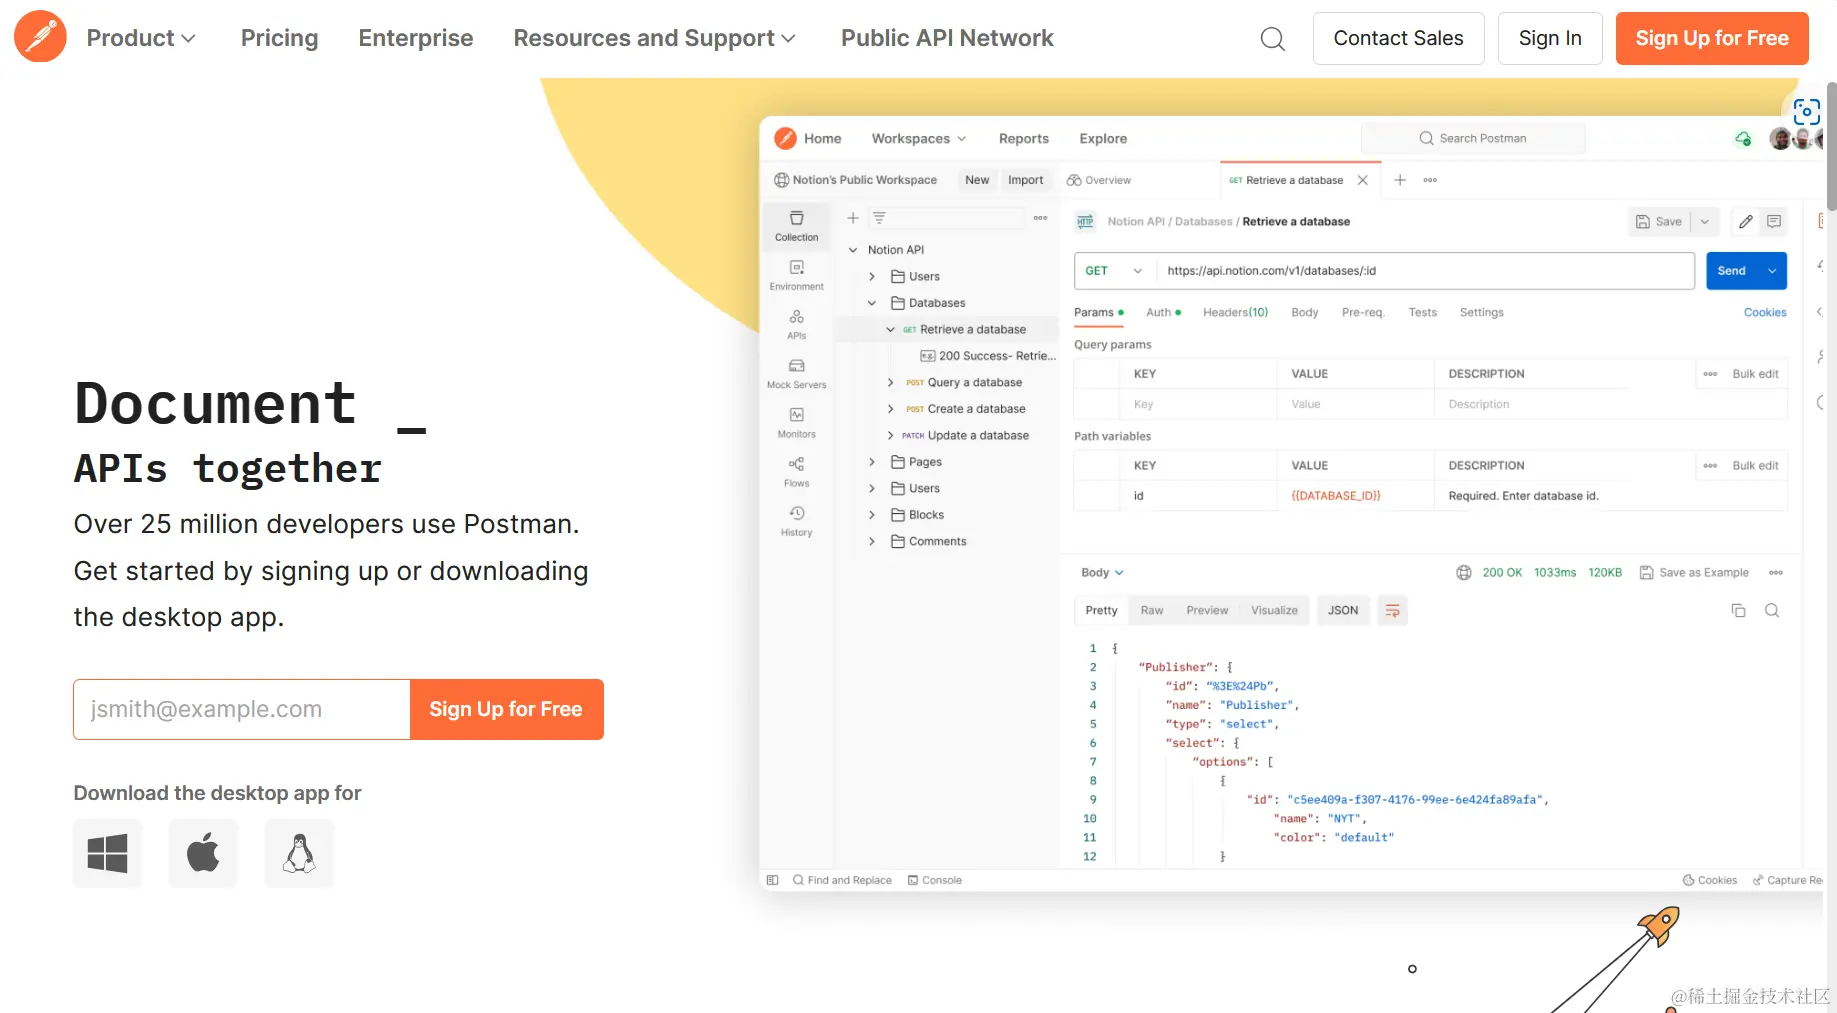
Task: Go to the Enterprise page
Action: (x=416, y=38)
